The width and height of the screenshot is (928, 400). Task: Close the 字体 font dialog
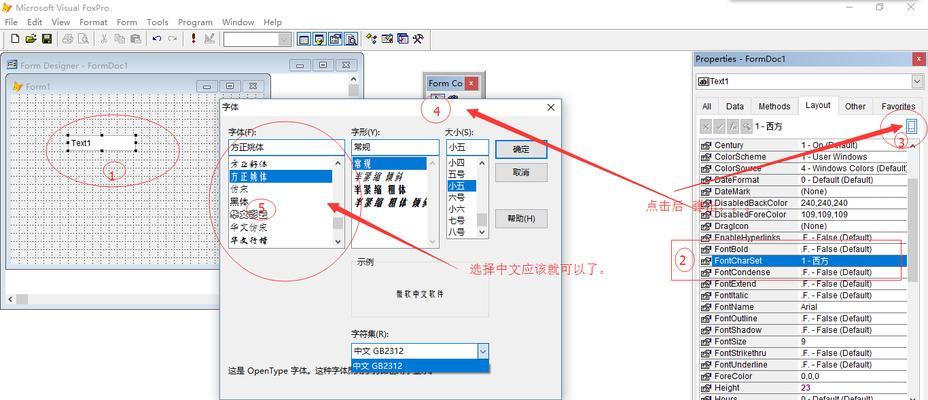[x=551, y=107]
